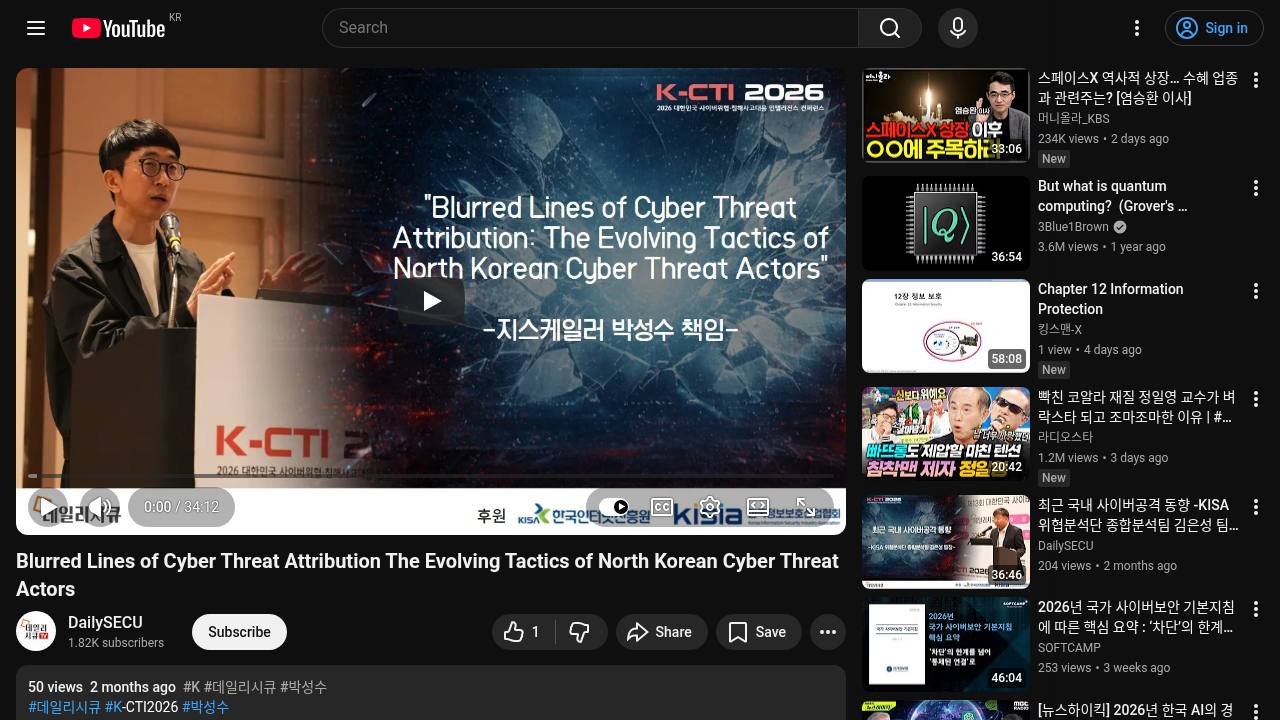Switch to theater mode
The height and width of the screenshot is (720, 1280).
tap(758, 507)
